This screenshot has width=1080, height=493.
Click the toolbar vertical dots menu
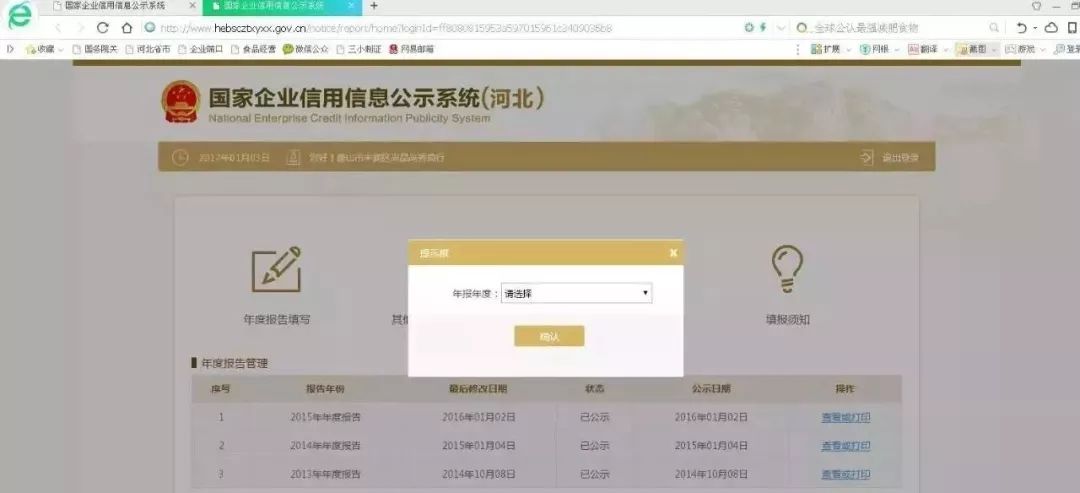pos(798,50)
